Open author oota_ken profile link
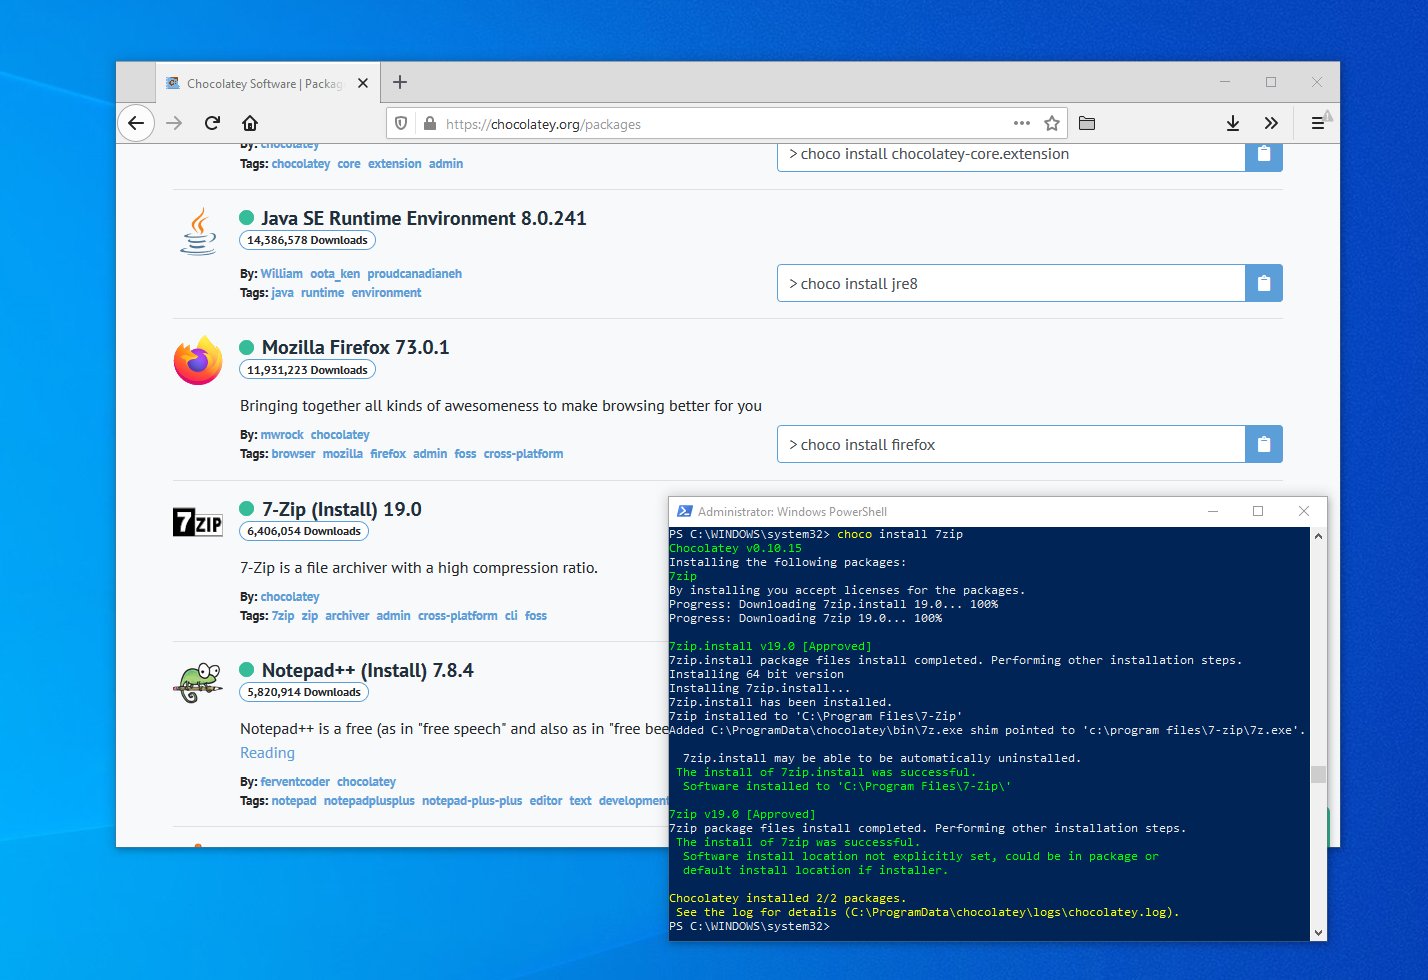 coord(334,273)
